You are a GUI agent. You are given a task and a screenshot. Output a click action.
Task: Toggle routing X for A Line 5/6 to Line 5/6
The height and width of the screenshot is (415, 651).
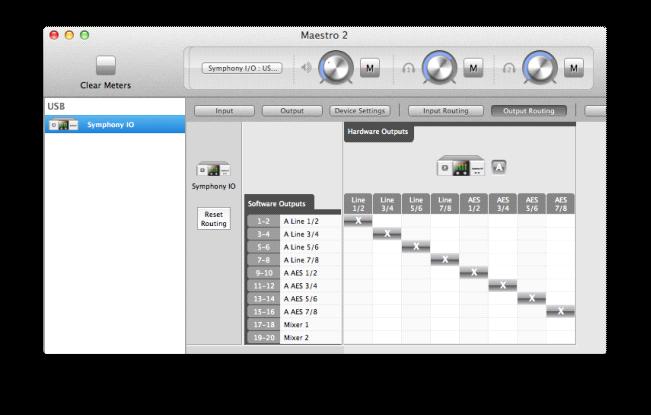[x=416, y=247]
